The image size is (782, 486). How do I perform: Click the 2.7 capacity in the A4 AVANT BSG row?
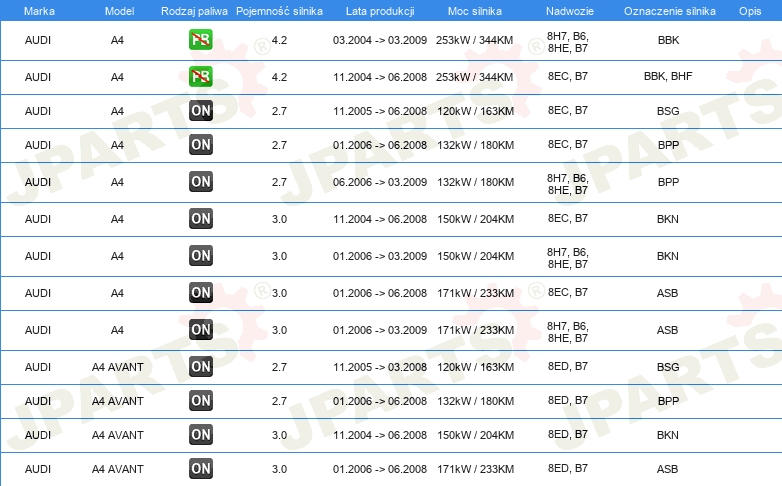coord(279,367)
